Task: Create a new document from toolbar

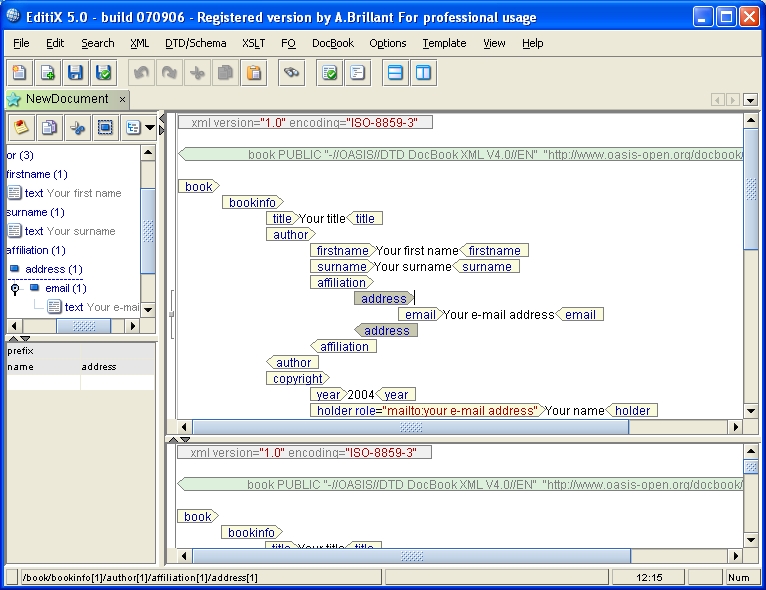Action: tap(20, 73)
